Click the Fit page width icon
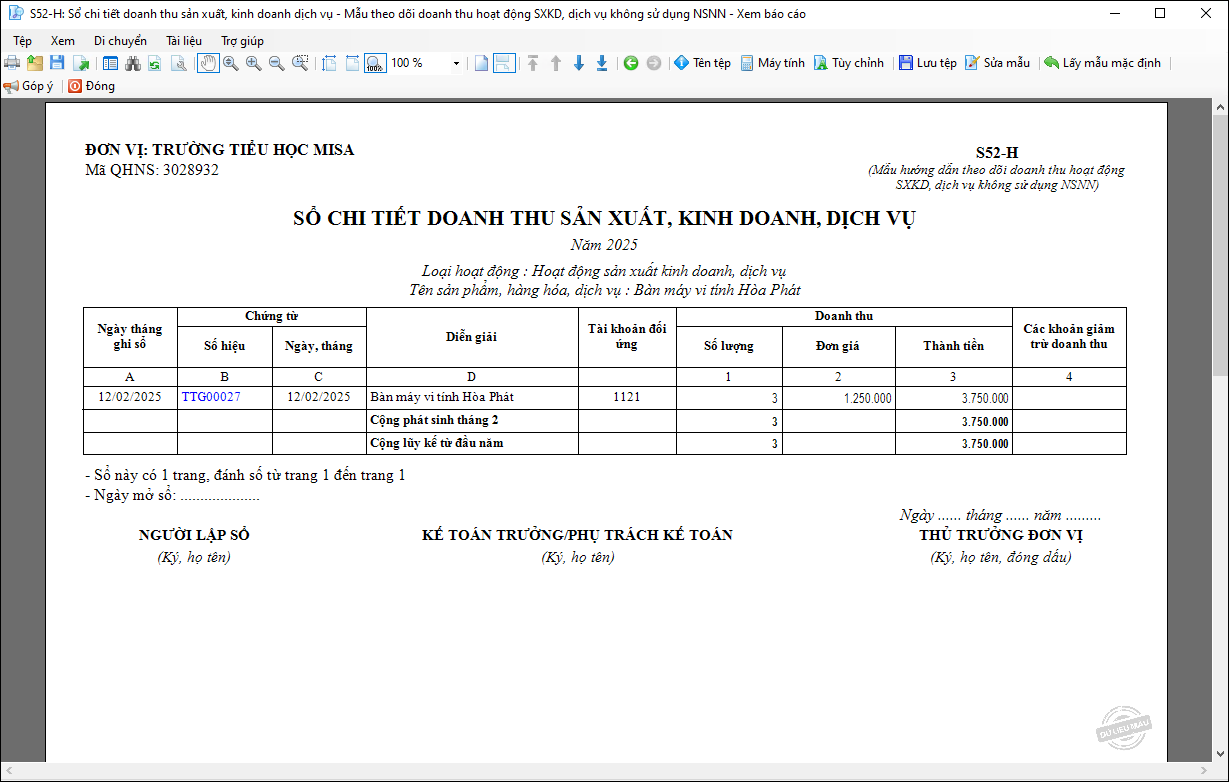 (352, 63)
